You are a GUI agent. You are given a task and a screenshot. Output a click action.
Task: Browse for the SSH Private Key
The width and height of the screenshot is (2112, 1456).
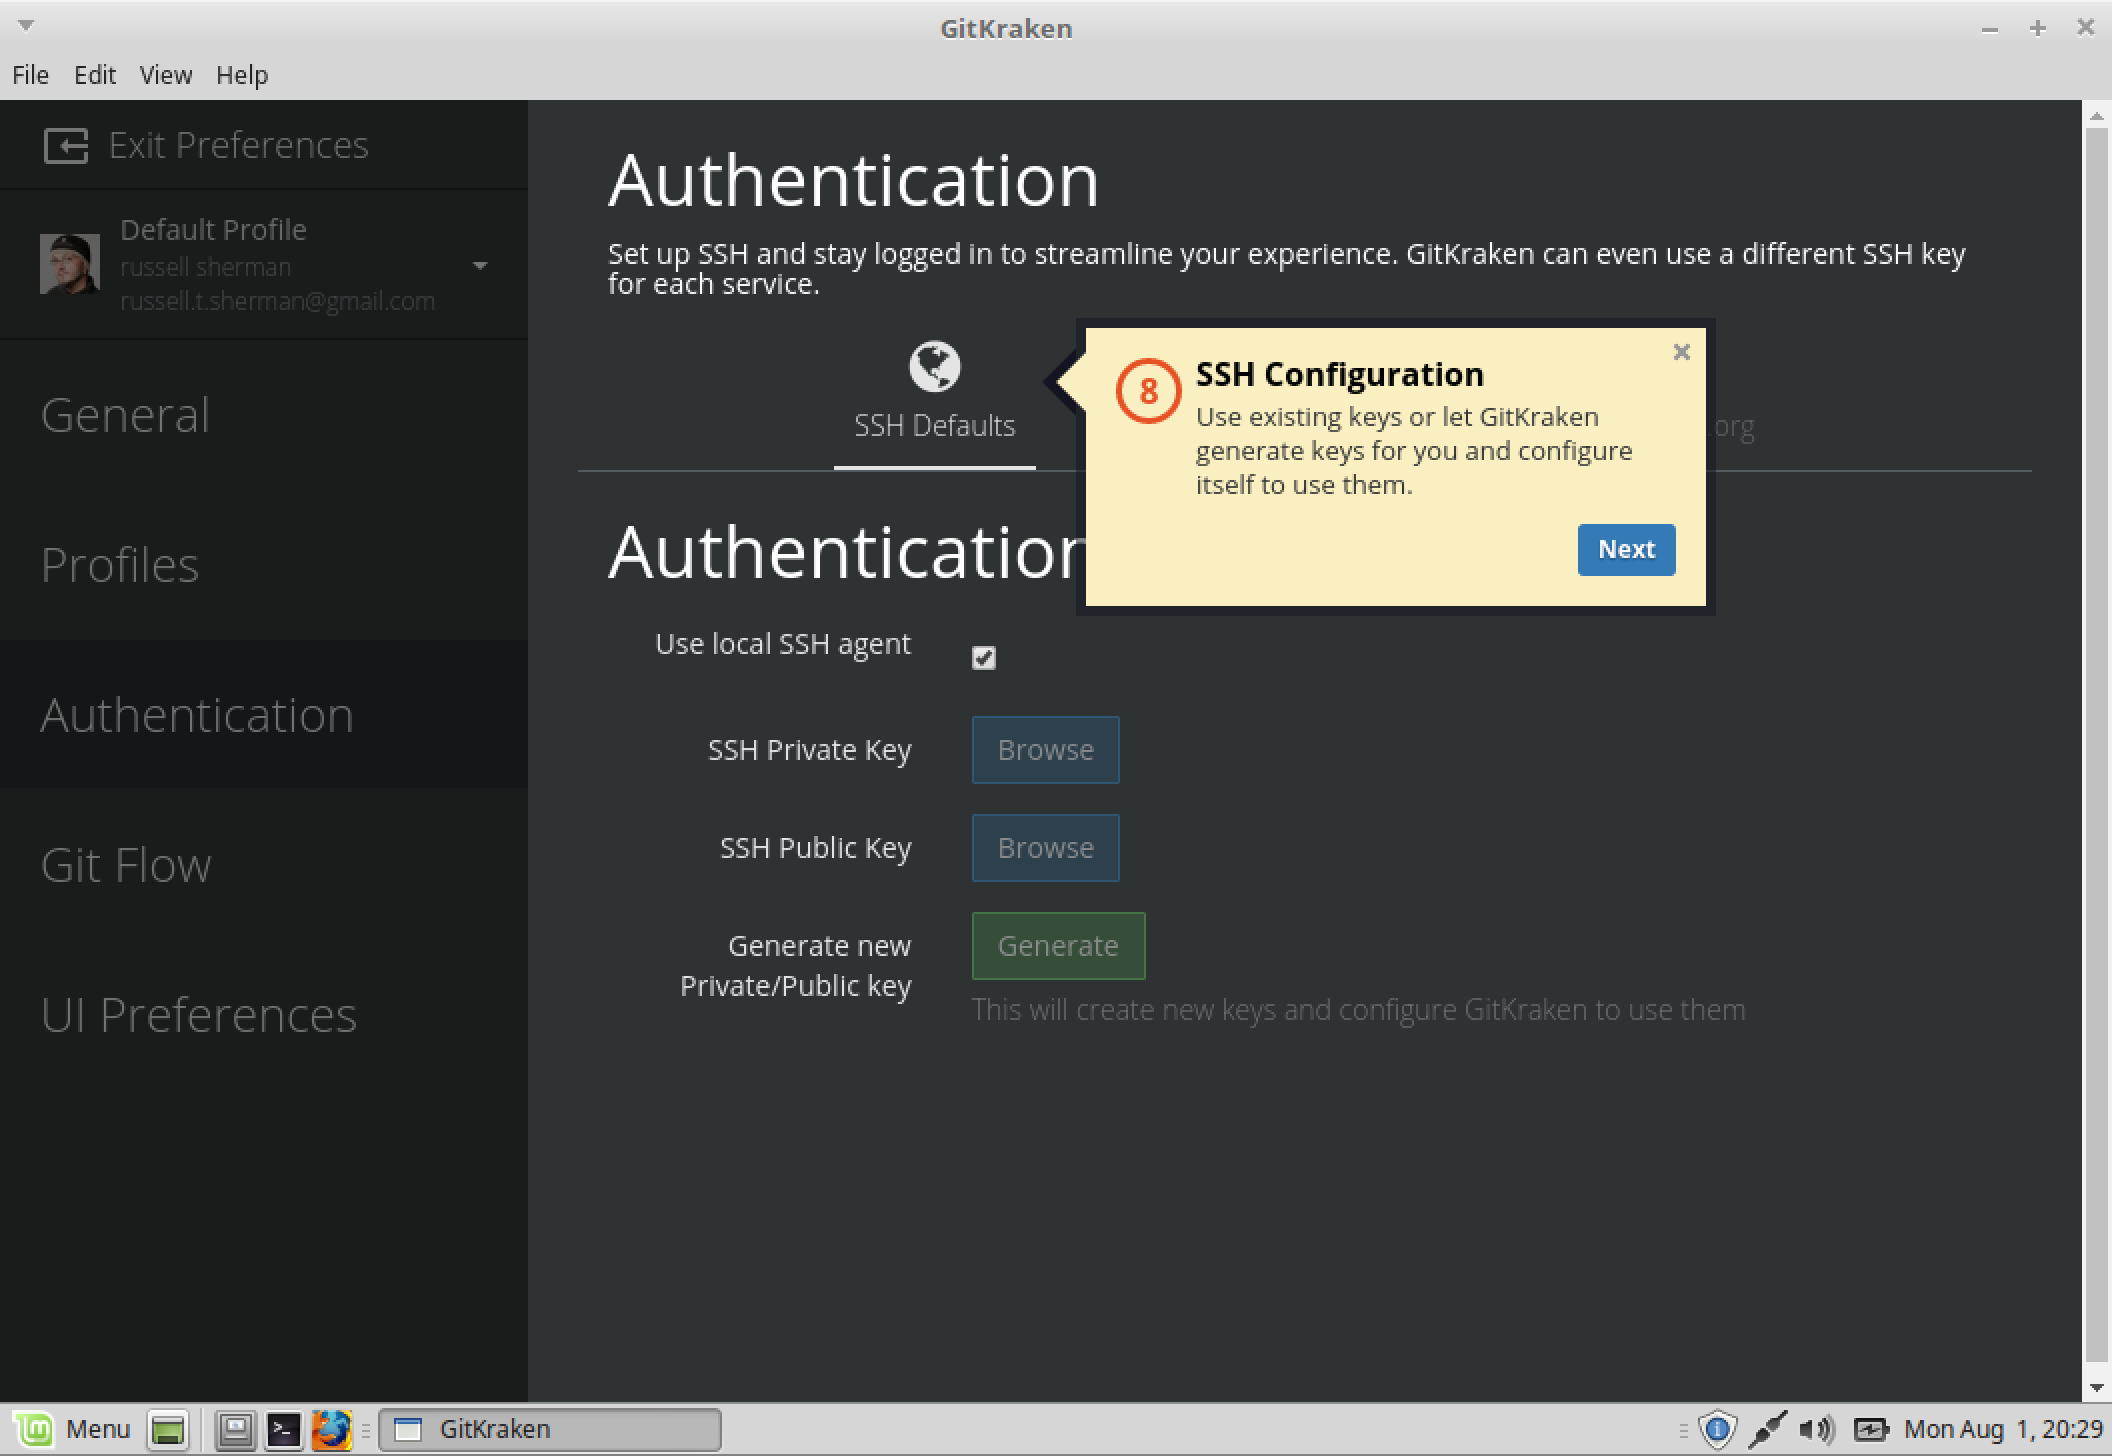coord(1045,750)
